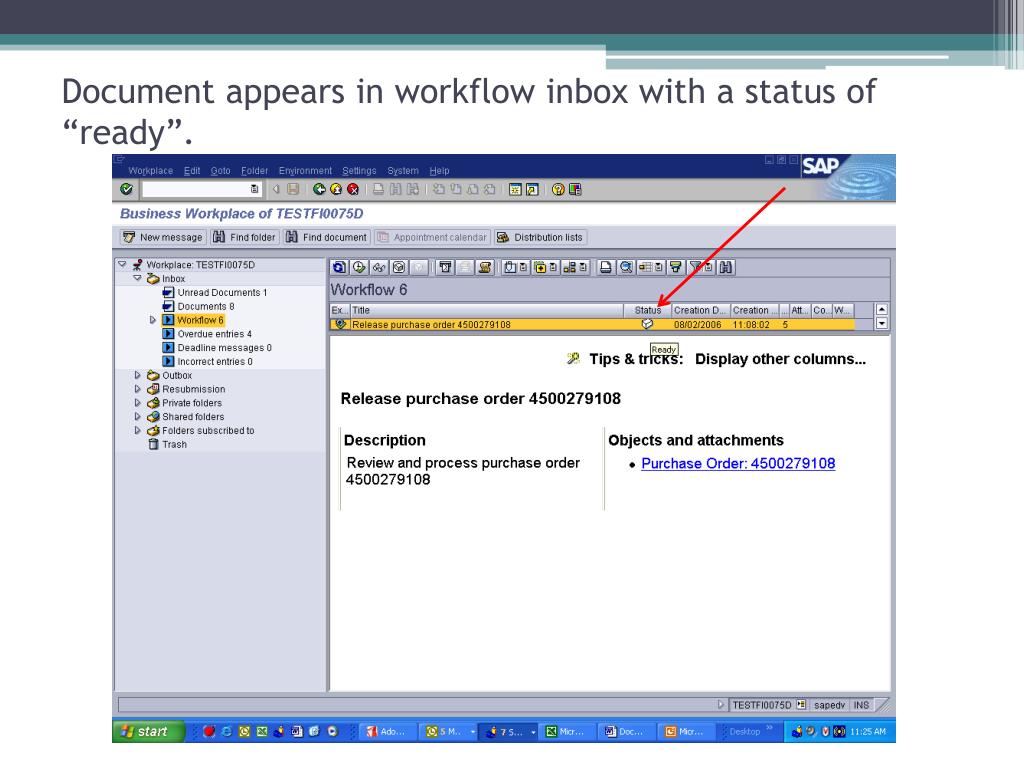Open the Select layout dropdown arrow
This screenshot has width=1024, height=768.
click(659, 267)
